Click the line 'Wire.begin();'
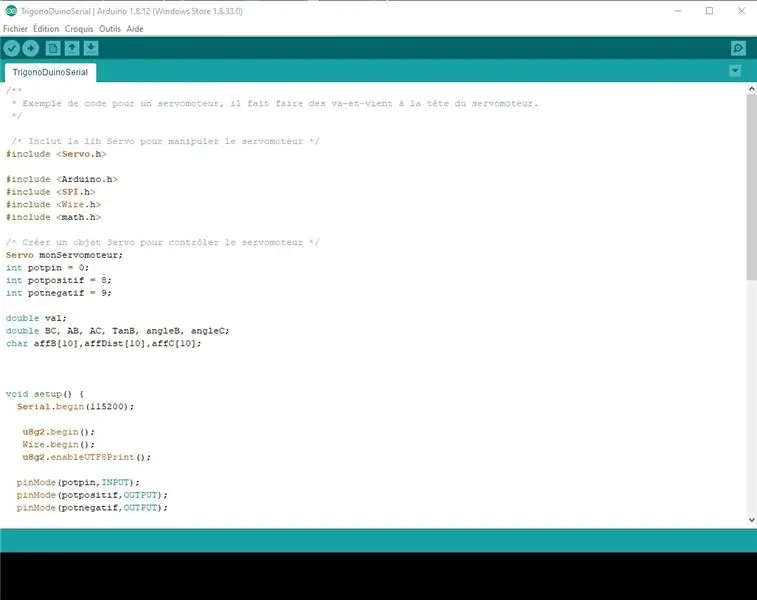Image resolution: width=757 pixels, height=600 pixels. [x=58, y=445]
